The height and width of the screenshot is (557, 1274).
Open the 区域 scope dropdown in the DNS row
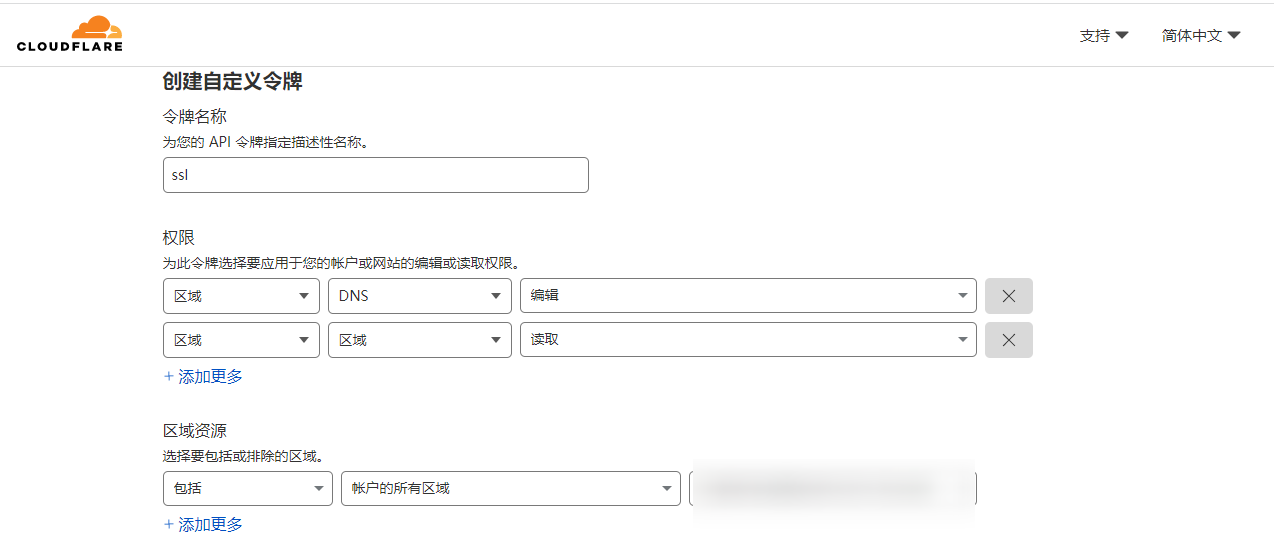[241, 296]
